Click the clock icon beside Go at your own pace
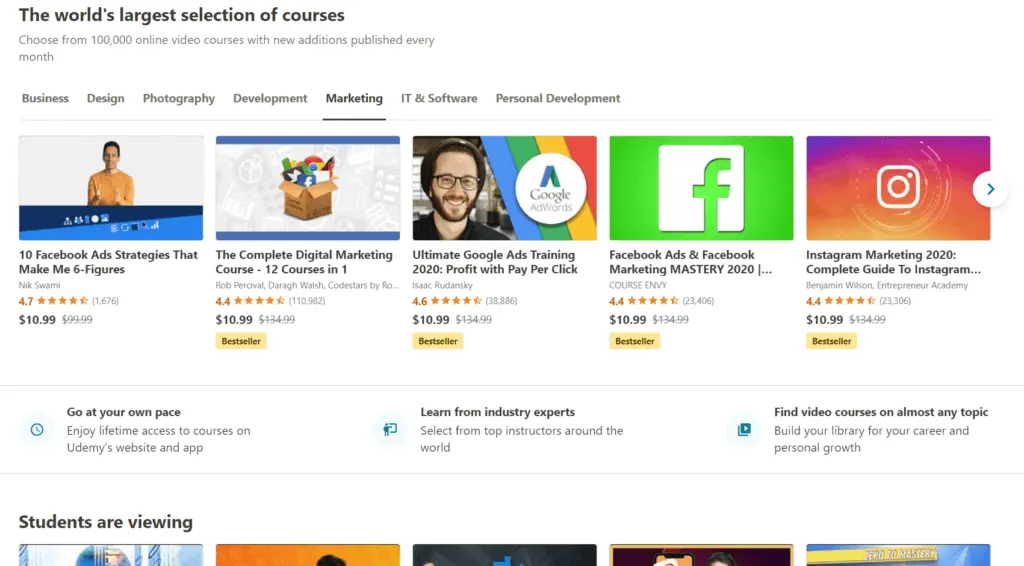The width and height of the screenshot is (1024, 566). (x=37, y=430)
